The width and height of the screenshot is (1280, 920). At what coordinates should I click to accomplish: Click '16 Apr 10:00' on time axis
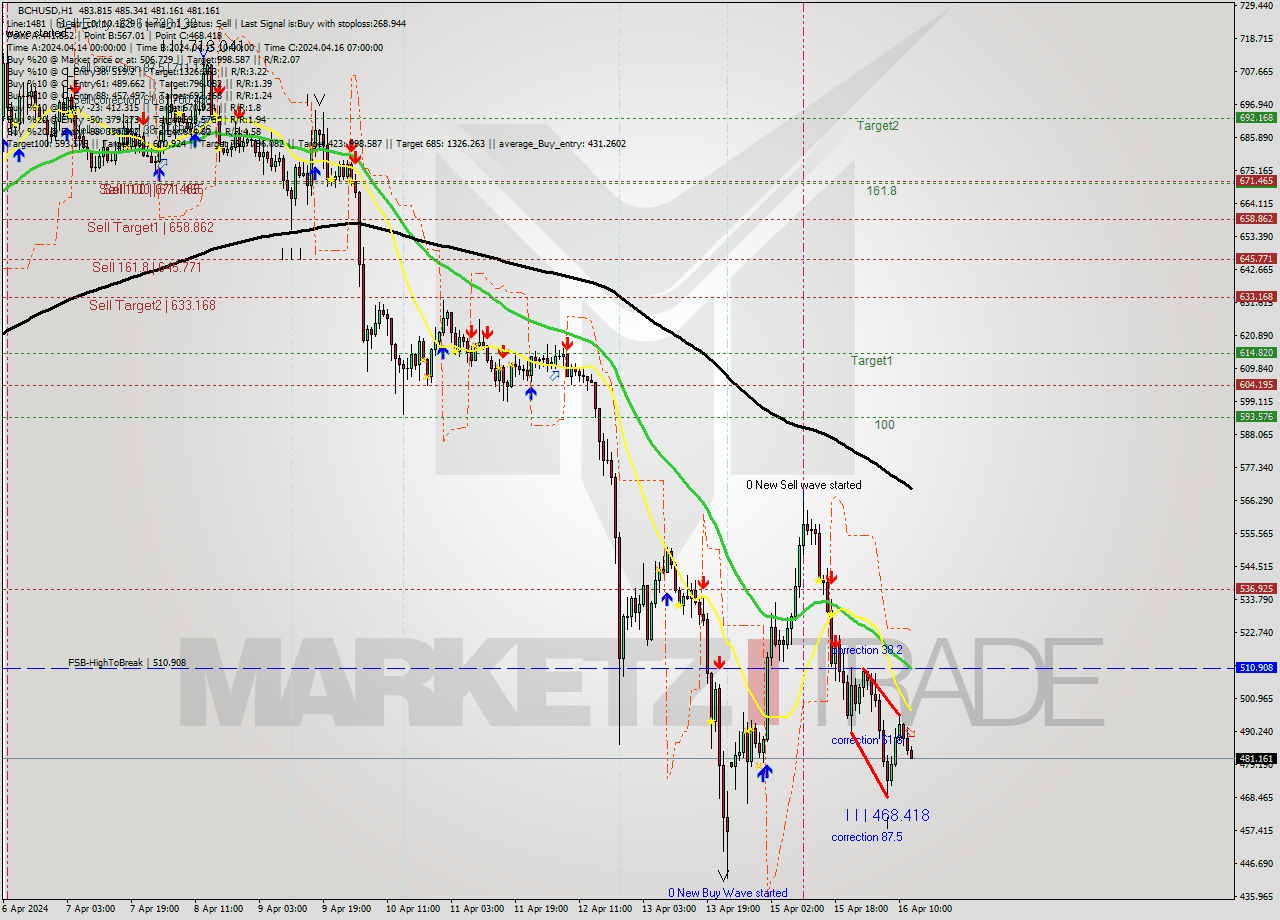[x=924, y=909]
